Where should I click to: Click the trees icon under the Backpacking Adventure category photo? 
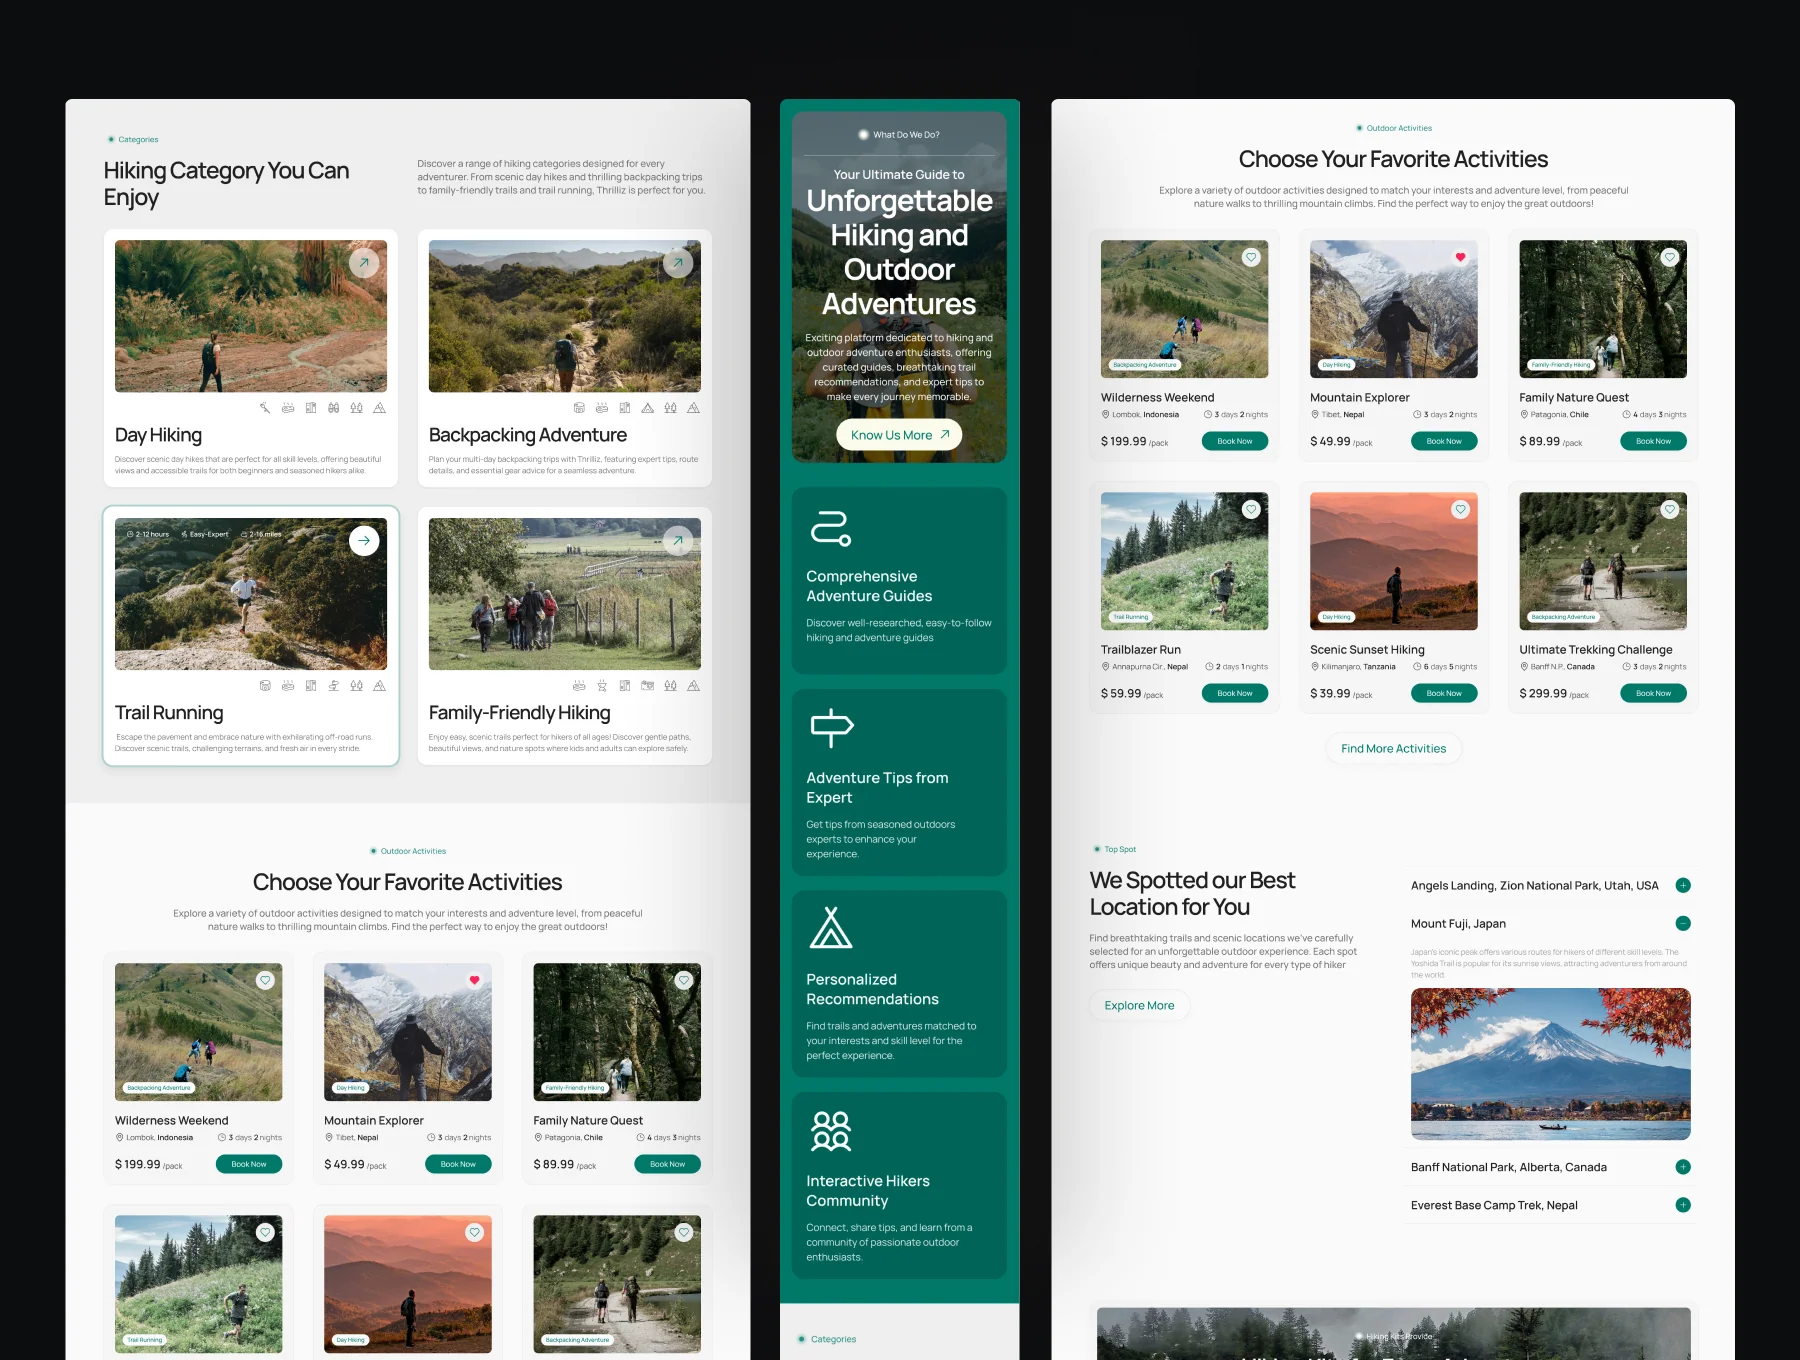click(x=671, y=408)
